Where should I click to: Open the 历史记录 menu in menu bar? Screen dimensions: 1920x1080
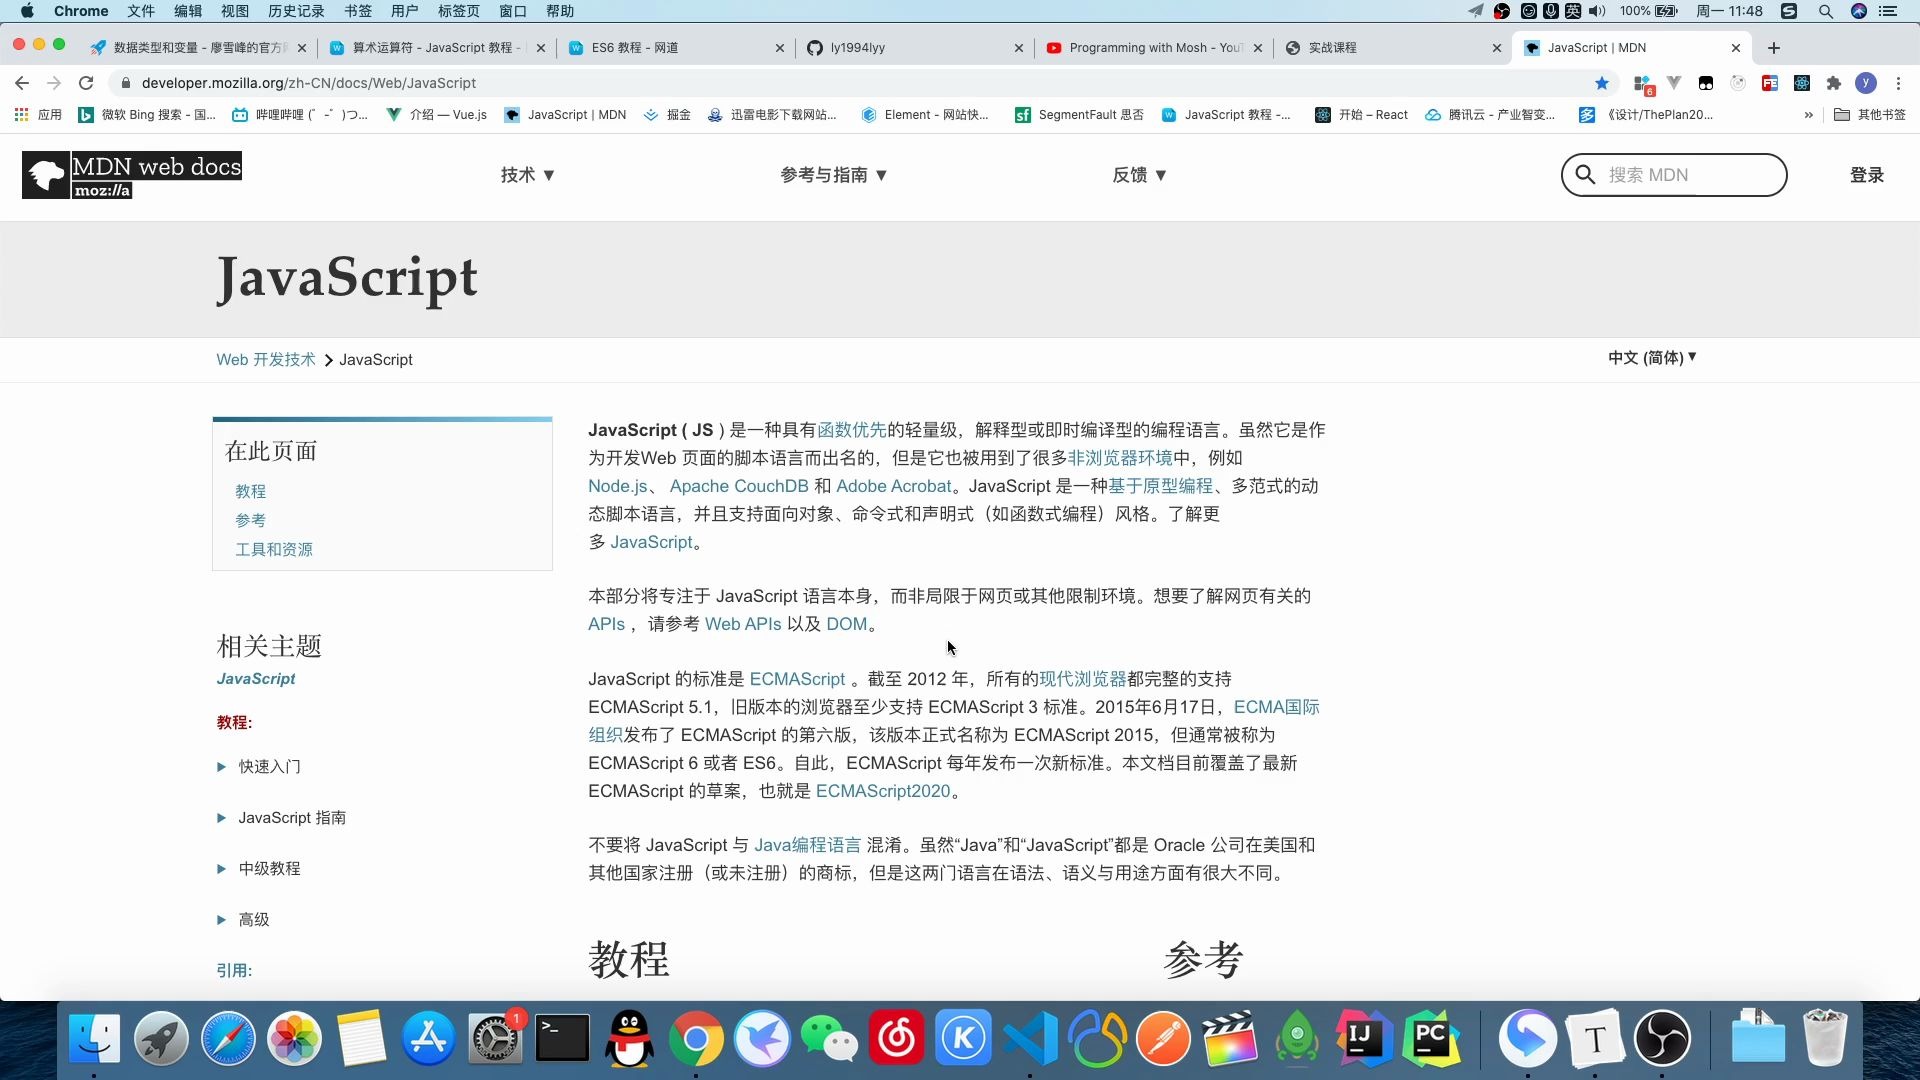pos(296,11)
